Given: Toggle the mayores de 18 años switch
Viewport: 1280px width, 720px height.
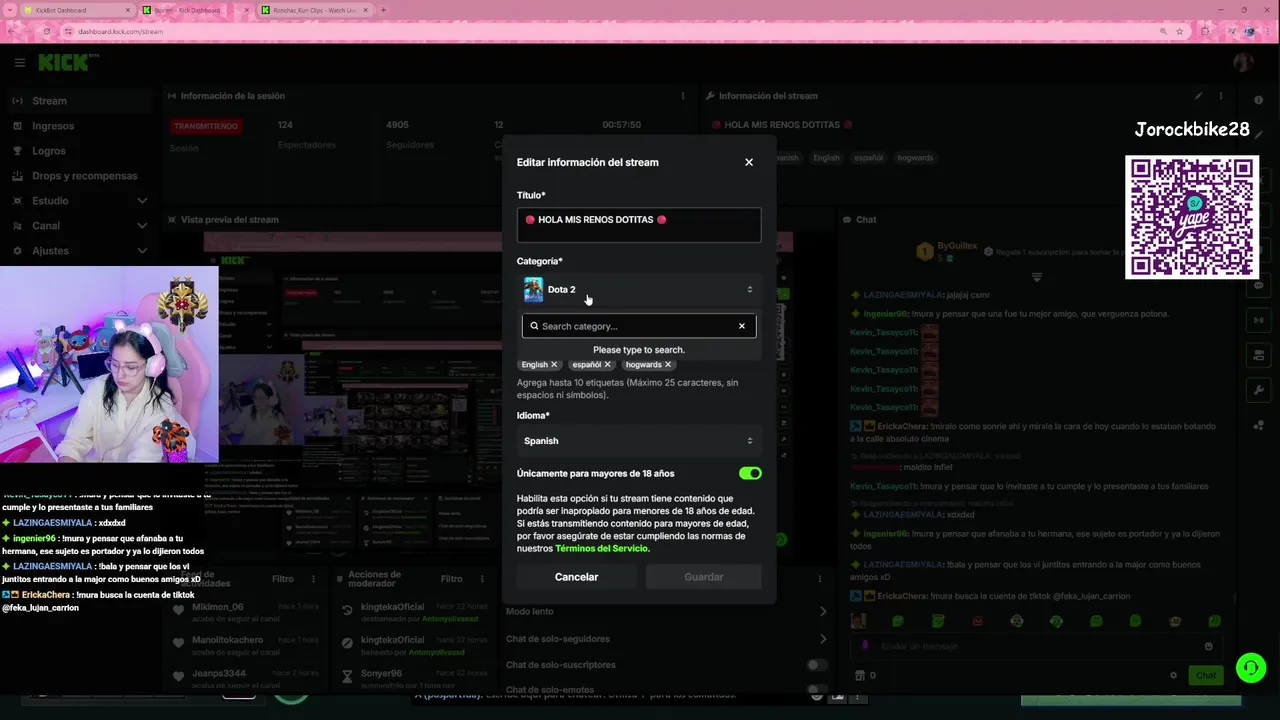Looking at the screenshot, I should (750, 473).
